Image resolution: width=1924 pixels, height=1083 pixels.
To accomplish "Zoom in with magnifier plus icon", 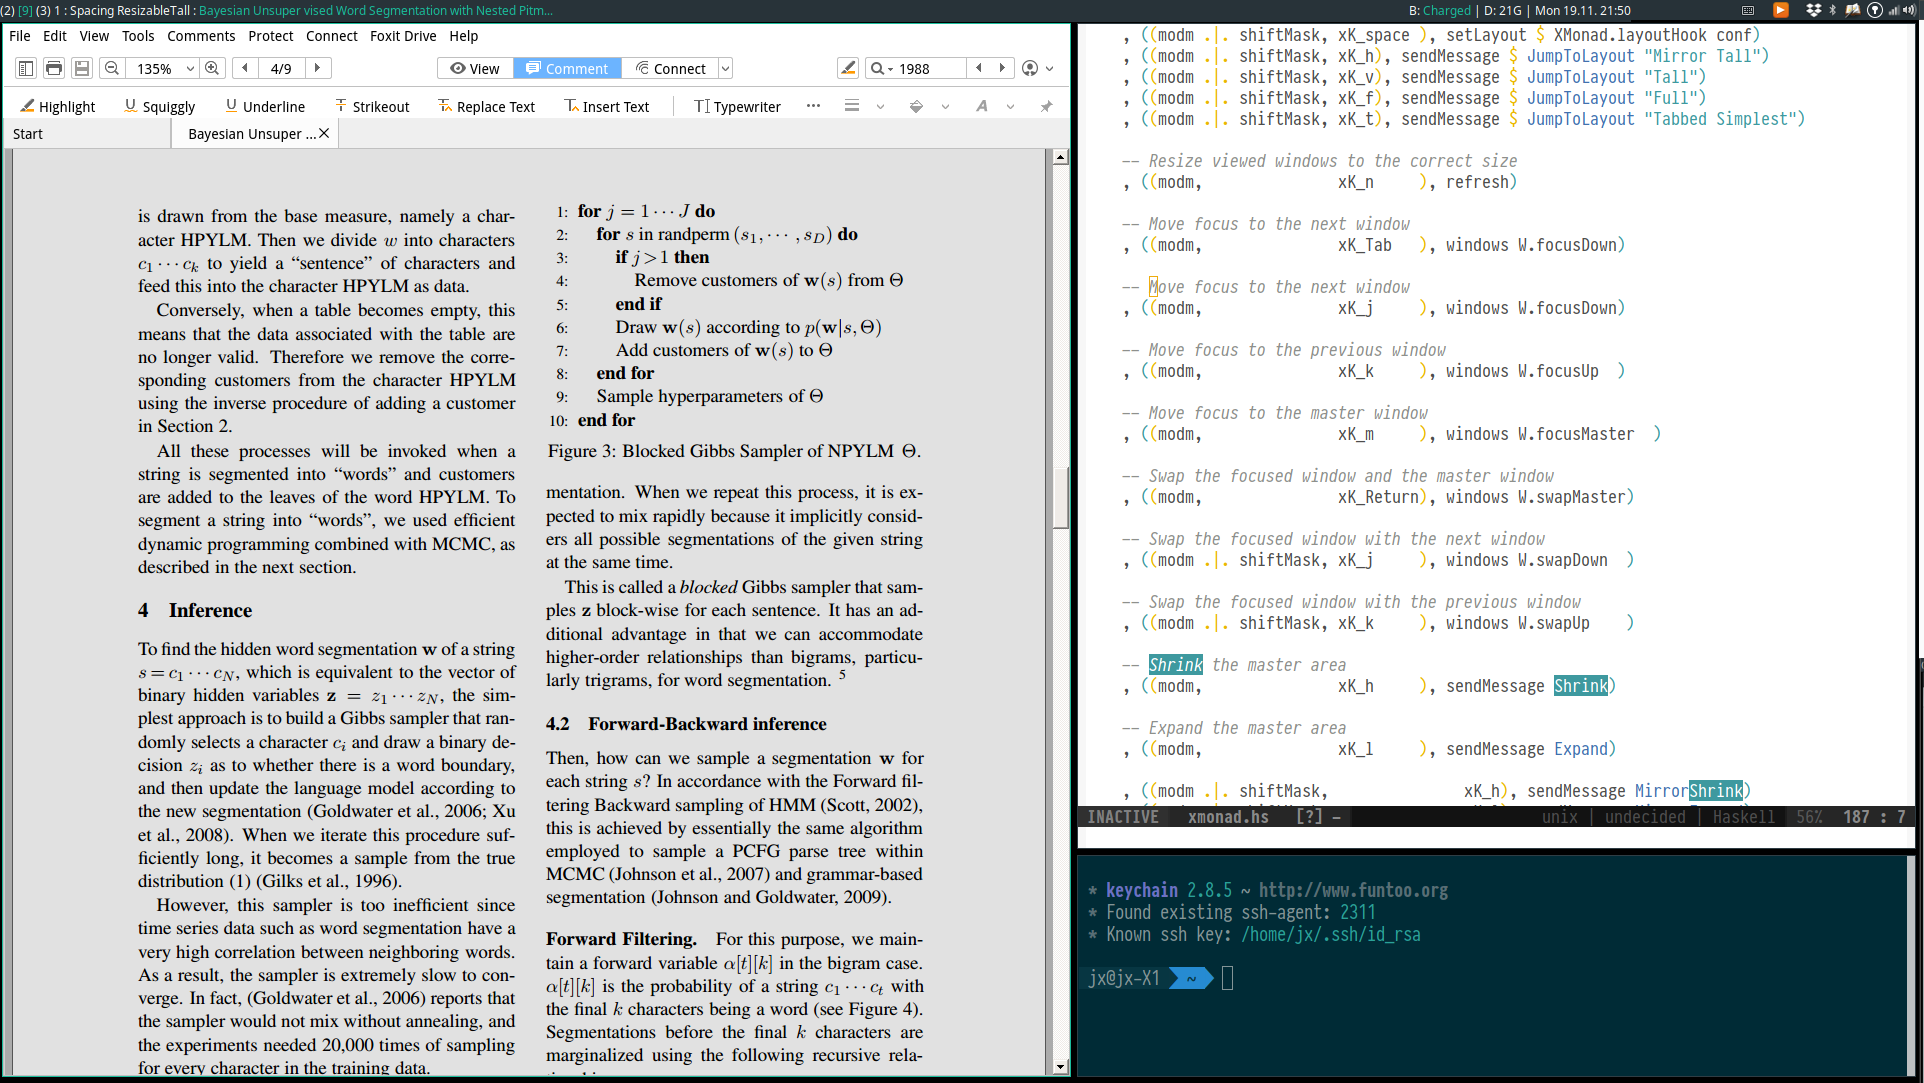I will point(212,68).
